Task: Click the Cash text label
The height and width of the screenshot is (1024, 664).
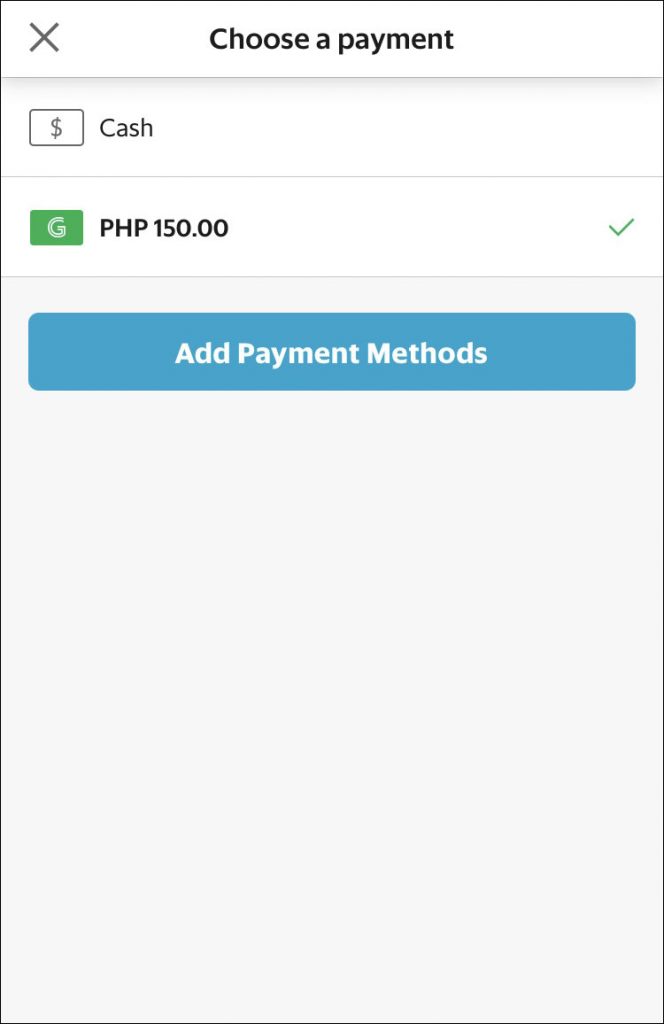Action: [x=125, y=127]
